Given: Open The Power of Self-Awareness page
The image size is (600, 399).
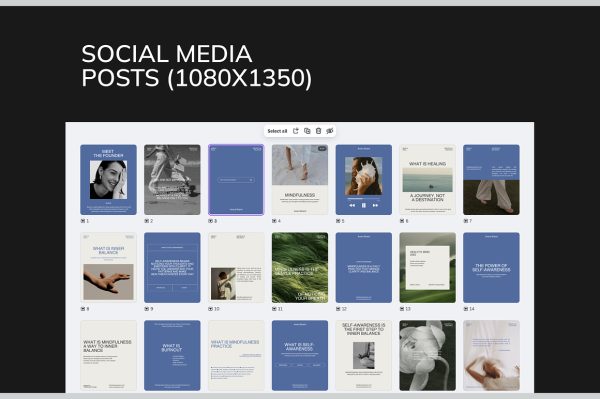Looking at the screenshot, I should (491, 267).
